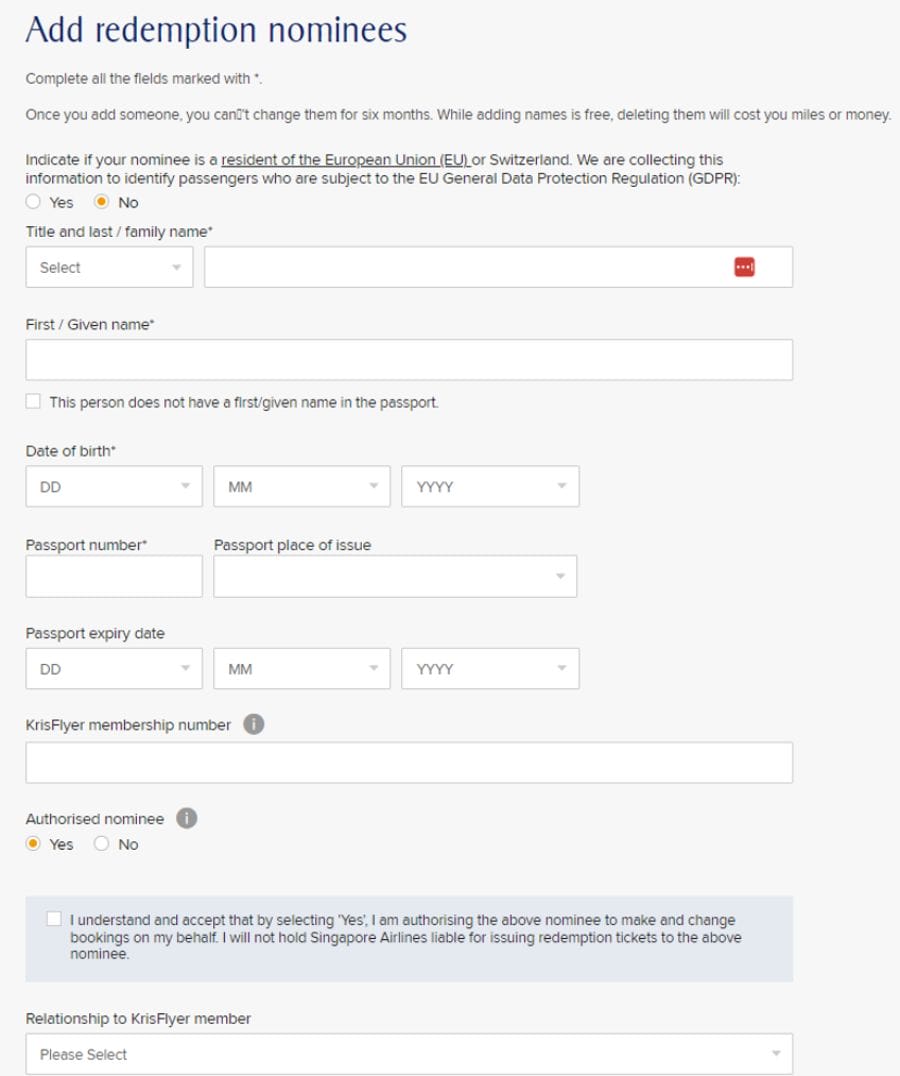
Task: Open the date of birth MM dropdown
Action: (x=300, y=484)
